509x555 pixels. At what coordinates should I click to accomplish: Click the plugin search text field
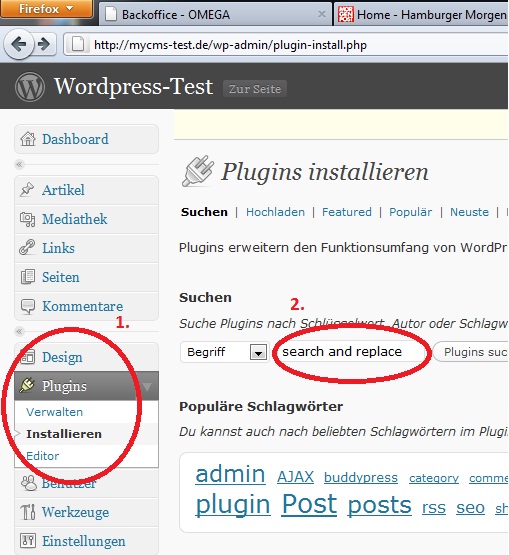click(x=349, y=352)
